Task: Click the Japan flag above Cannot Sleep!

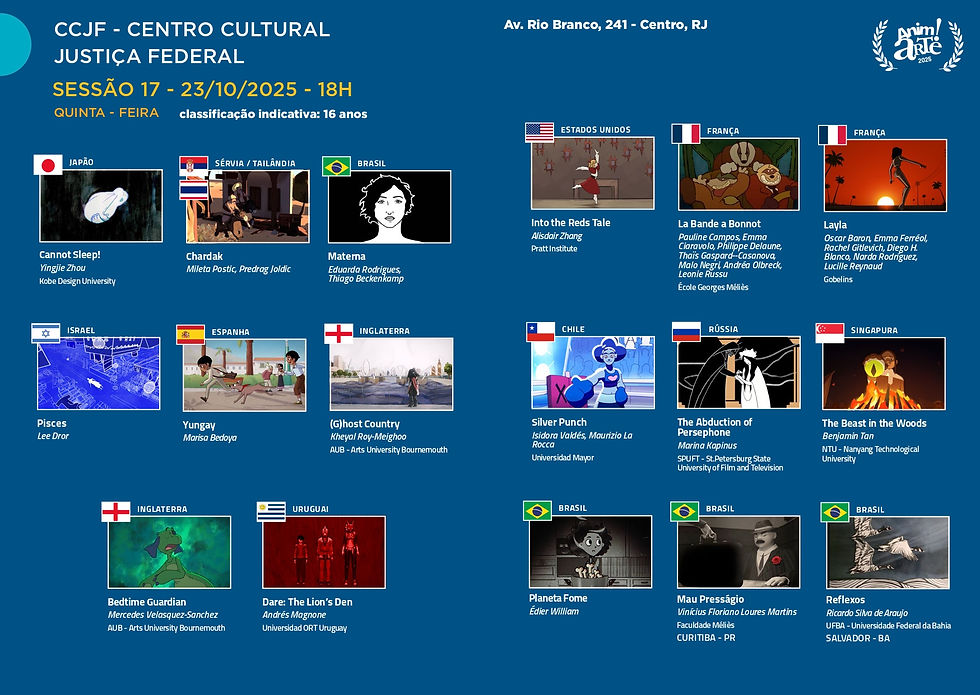Action: (x=48, y=164)
